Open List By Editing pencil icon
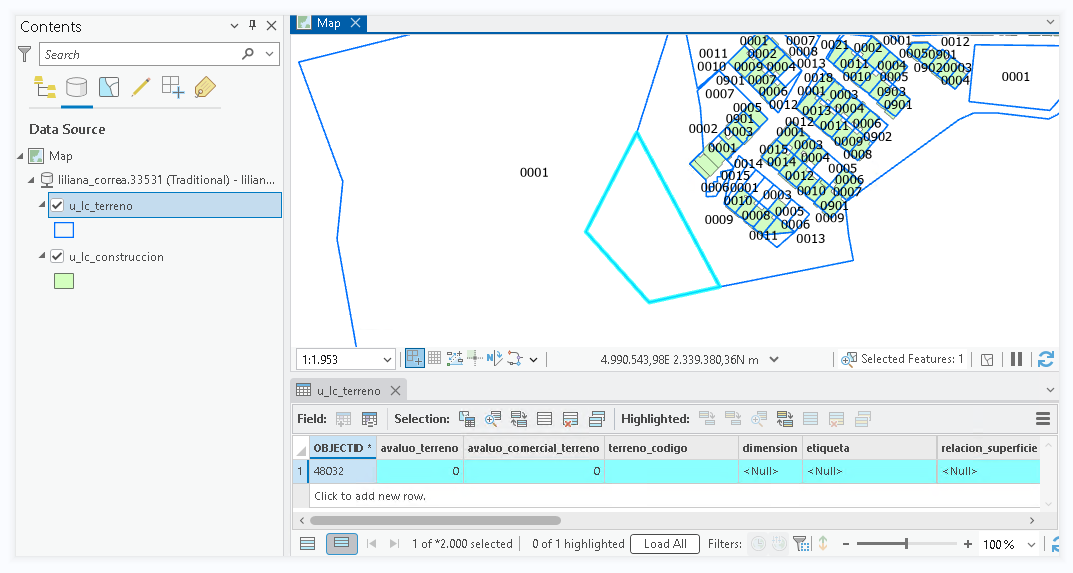This screenshot has height=573, width=1073. point(141,88)
